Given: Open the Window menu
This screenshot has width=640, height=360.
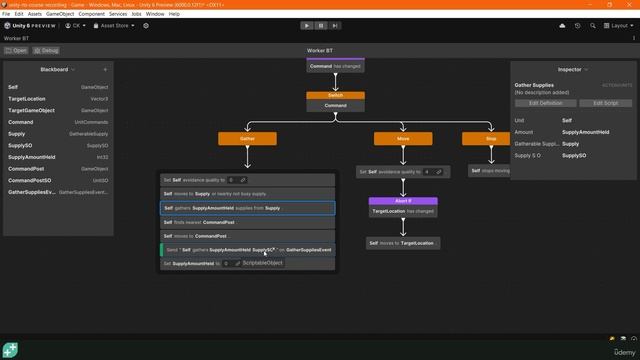Looking at the screenshot, I should click(x=155, y=14).
